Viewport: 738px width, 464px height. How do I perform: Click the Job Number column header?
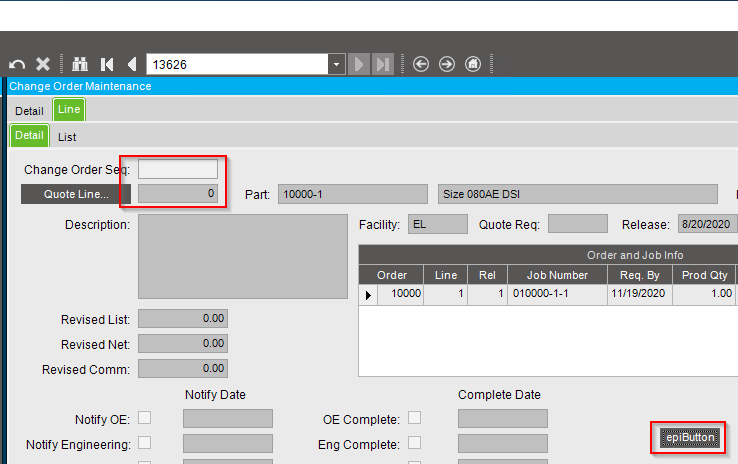click(557, 275)
